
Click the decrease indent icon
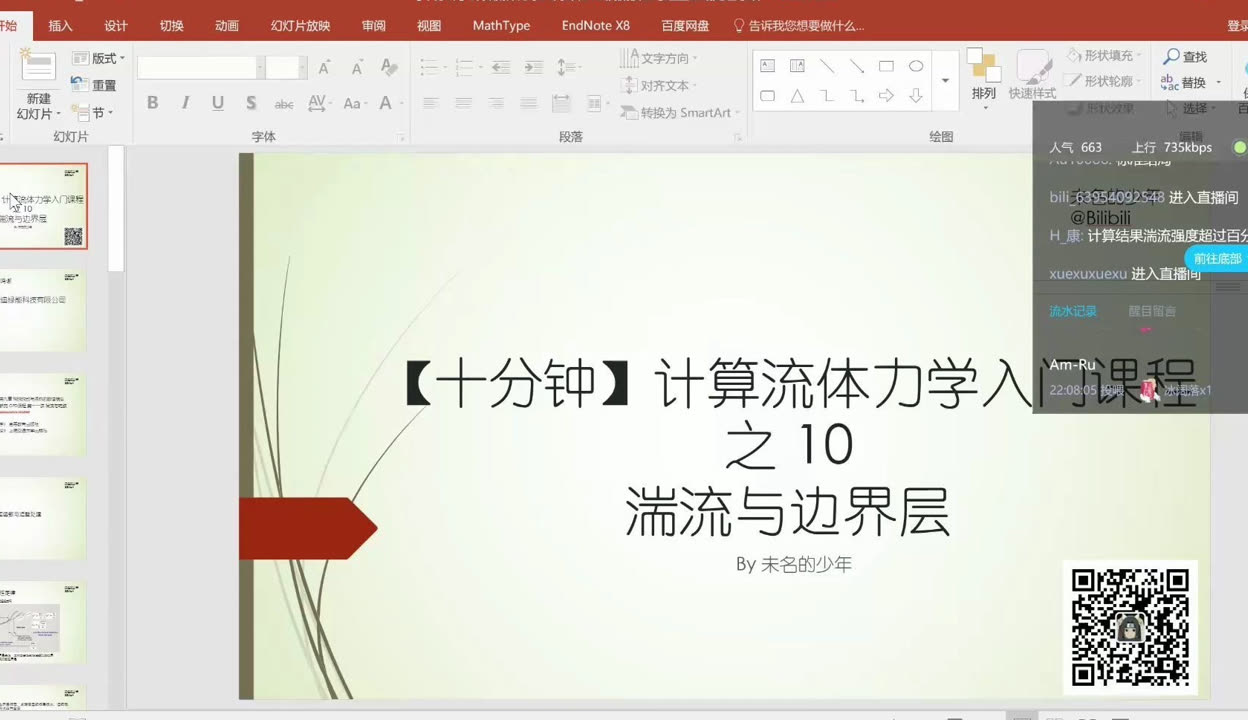501,68
